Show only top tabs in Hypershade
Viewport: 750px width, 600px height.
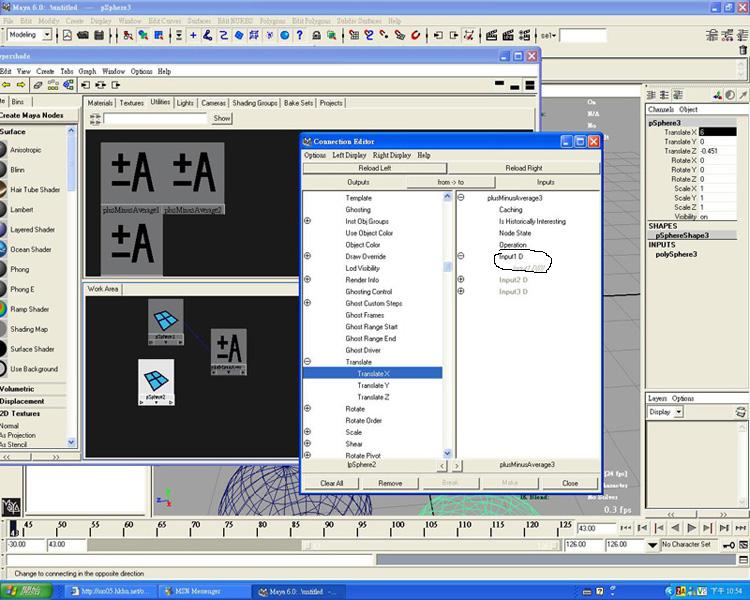click(x=499, y=83)
